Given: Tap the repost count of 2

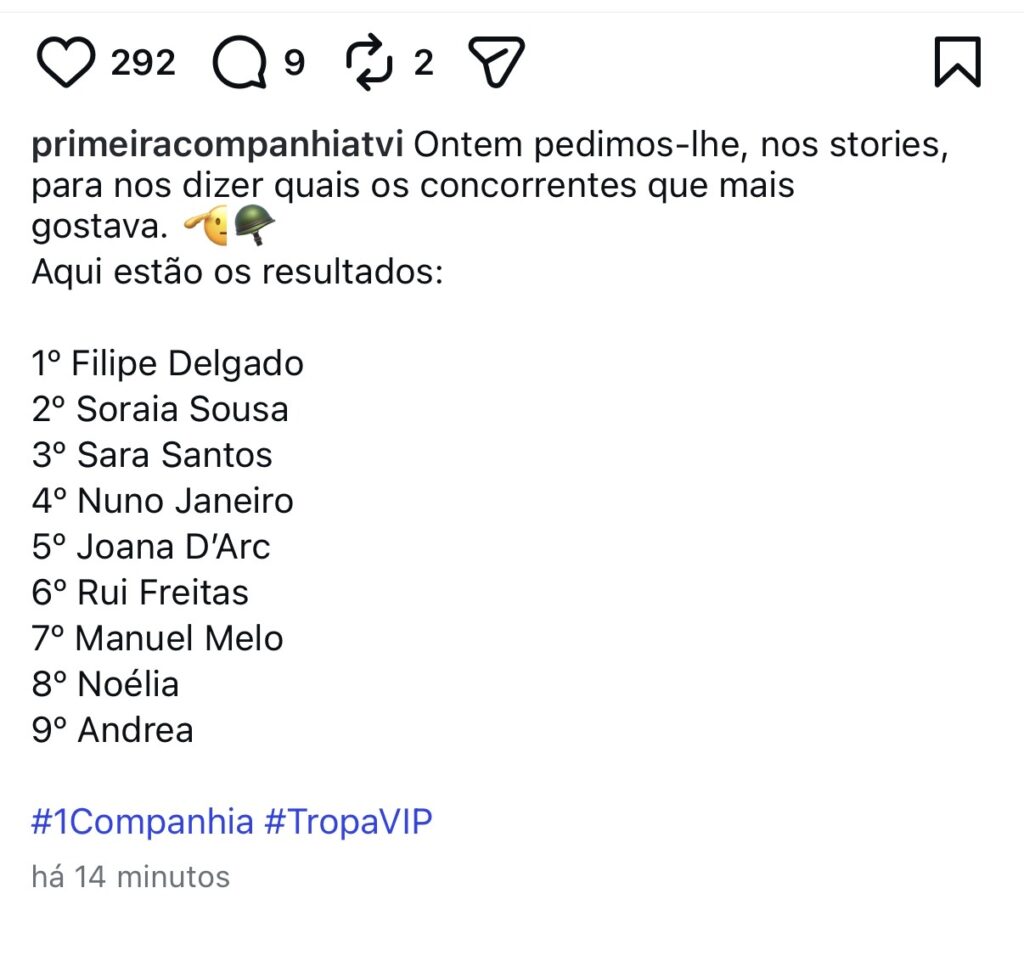Looking at the screenshot, I should click(424, 64).
